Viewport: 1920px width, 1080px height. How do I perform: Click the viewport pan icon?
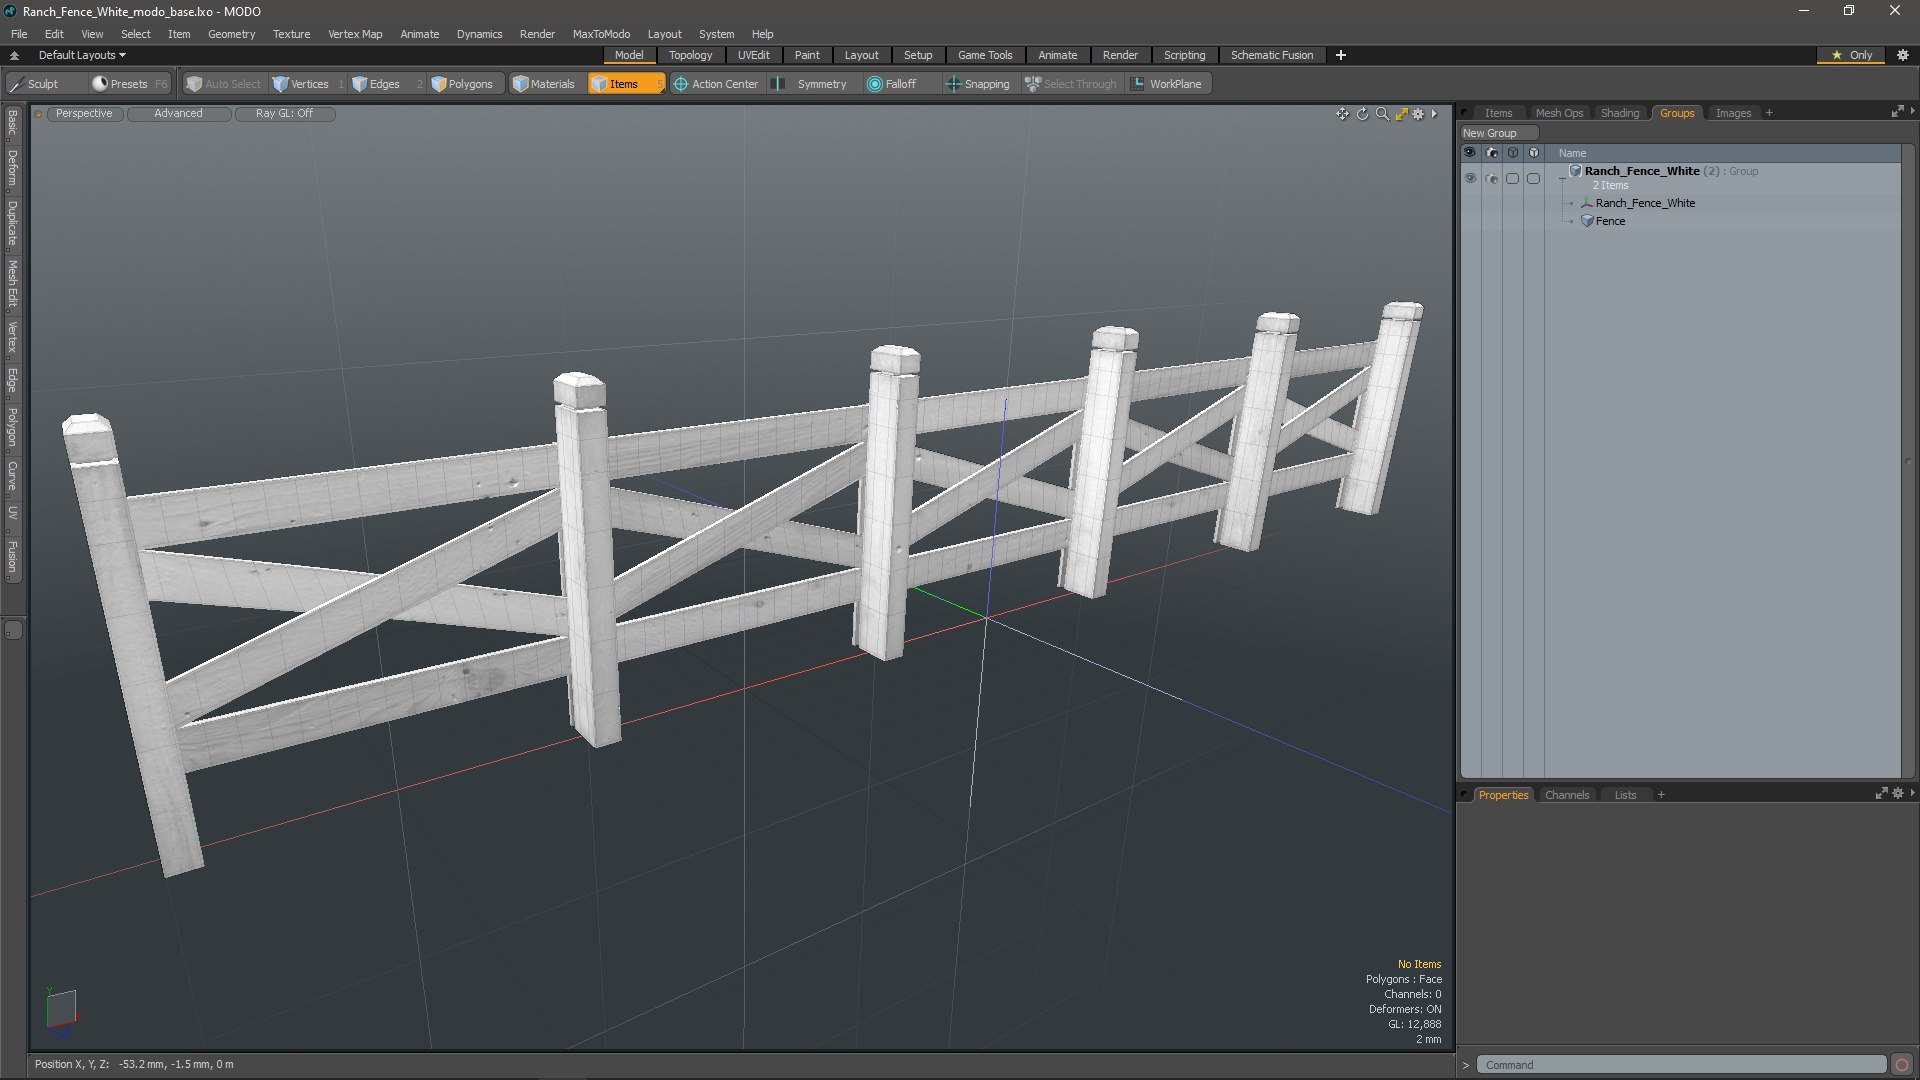pyautogui.click(x=1342, y=114)
